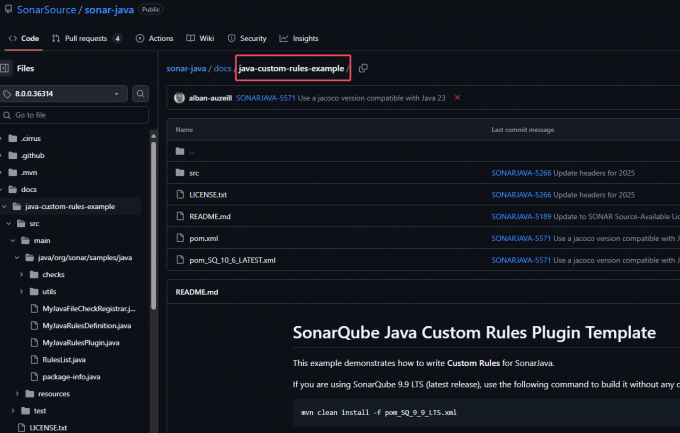680x433 pixels.
Task: Click sonar-java breadcrumb link
Action: 186,69
